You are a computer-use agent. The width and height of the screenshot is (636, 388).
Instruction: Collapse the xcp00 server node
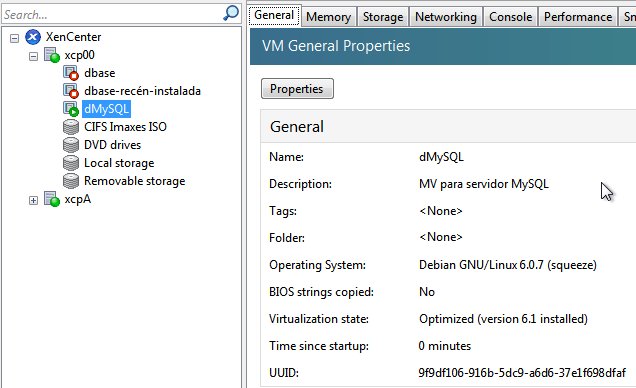point(33,56)
